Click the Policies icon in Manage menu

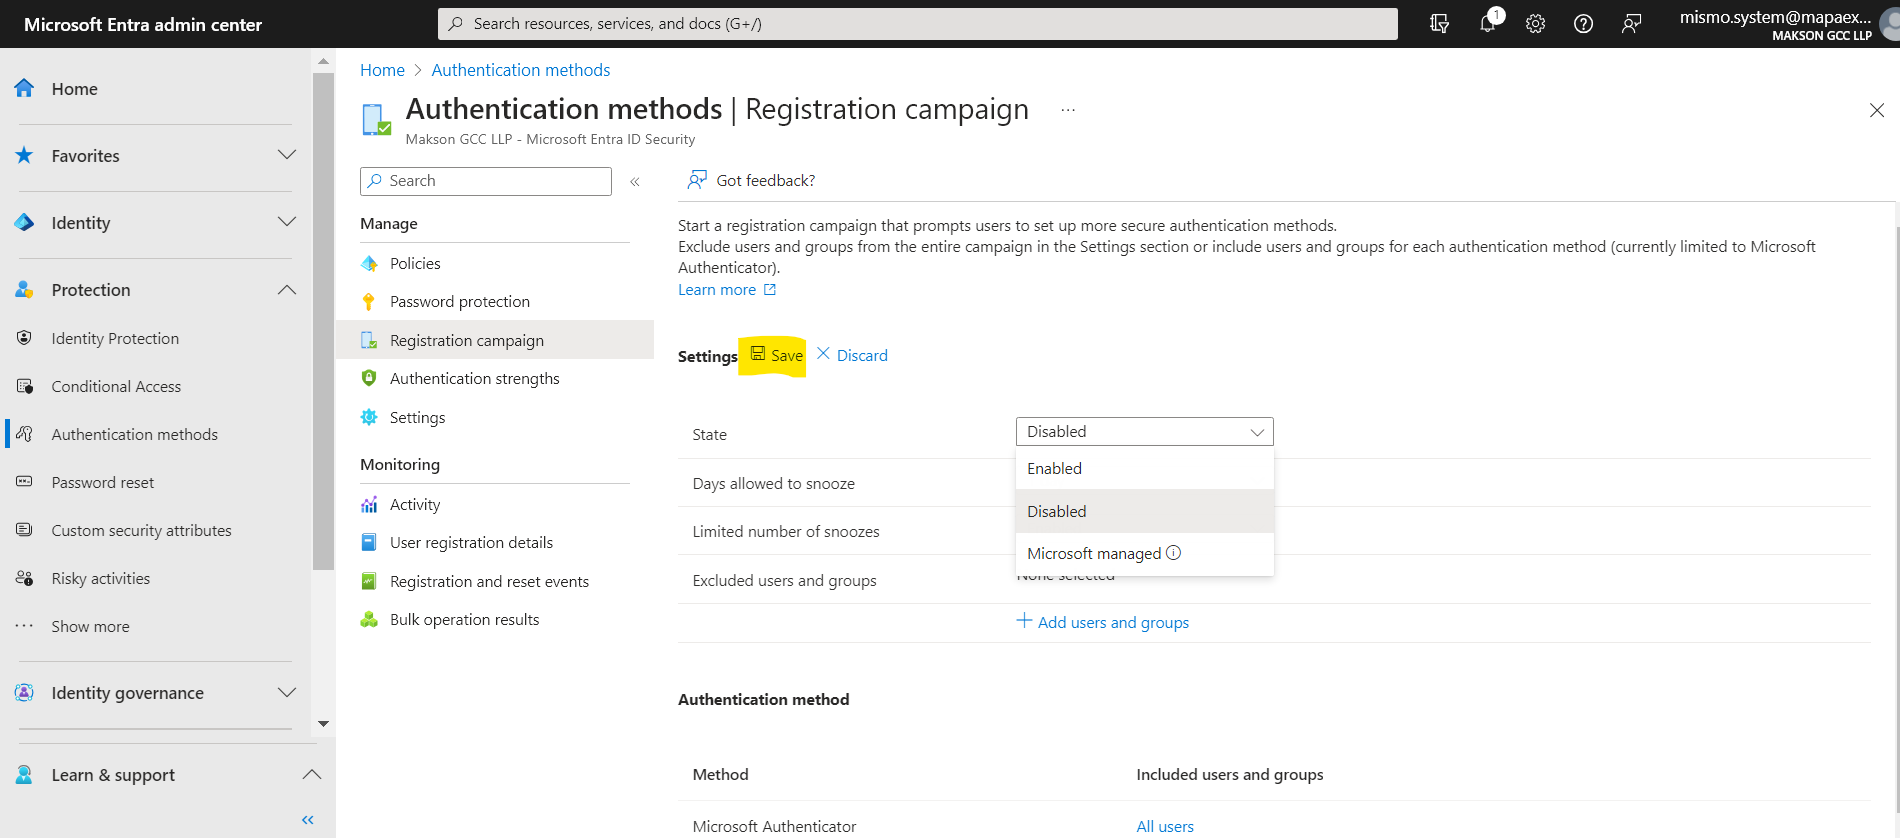click(369, 263)
